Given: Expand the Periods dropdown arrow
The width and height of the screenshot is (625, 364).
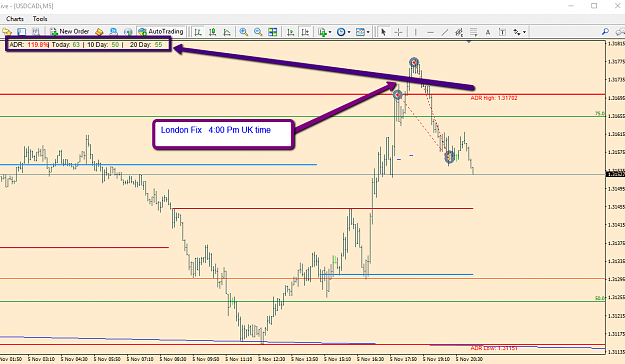Looking at the screenshot, I should (x=349, y=32).
